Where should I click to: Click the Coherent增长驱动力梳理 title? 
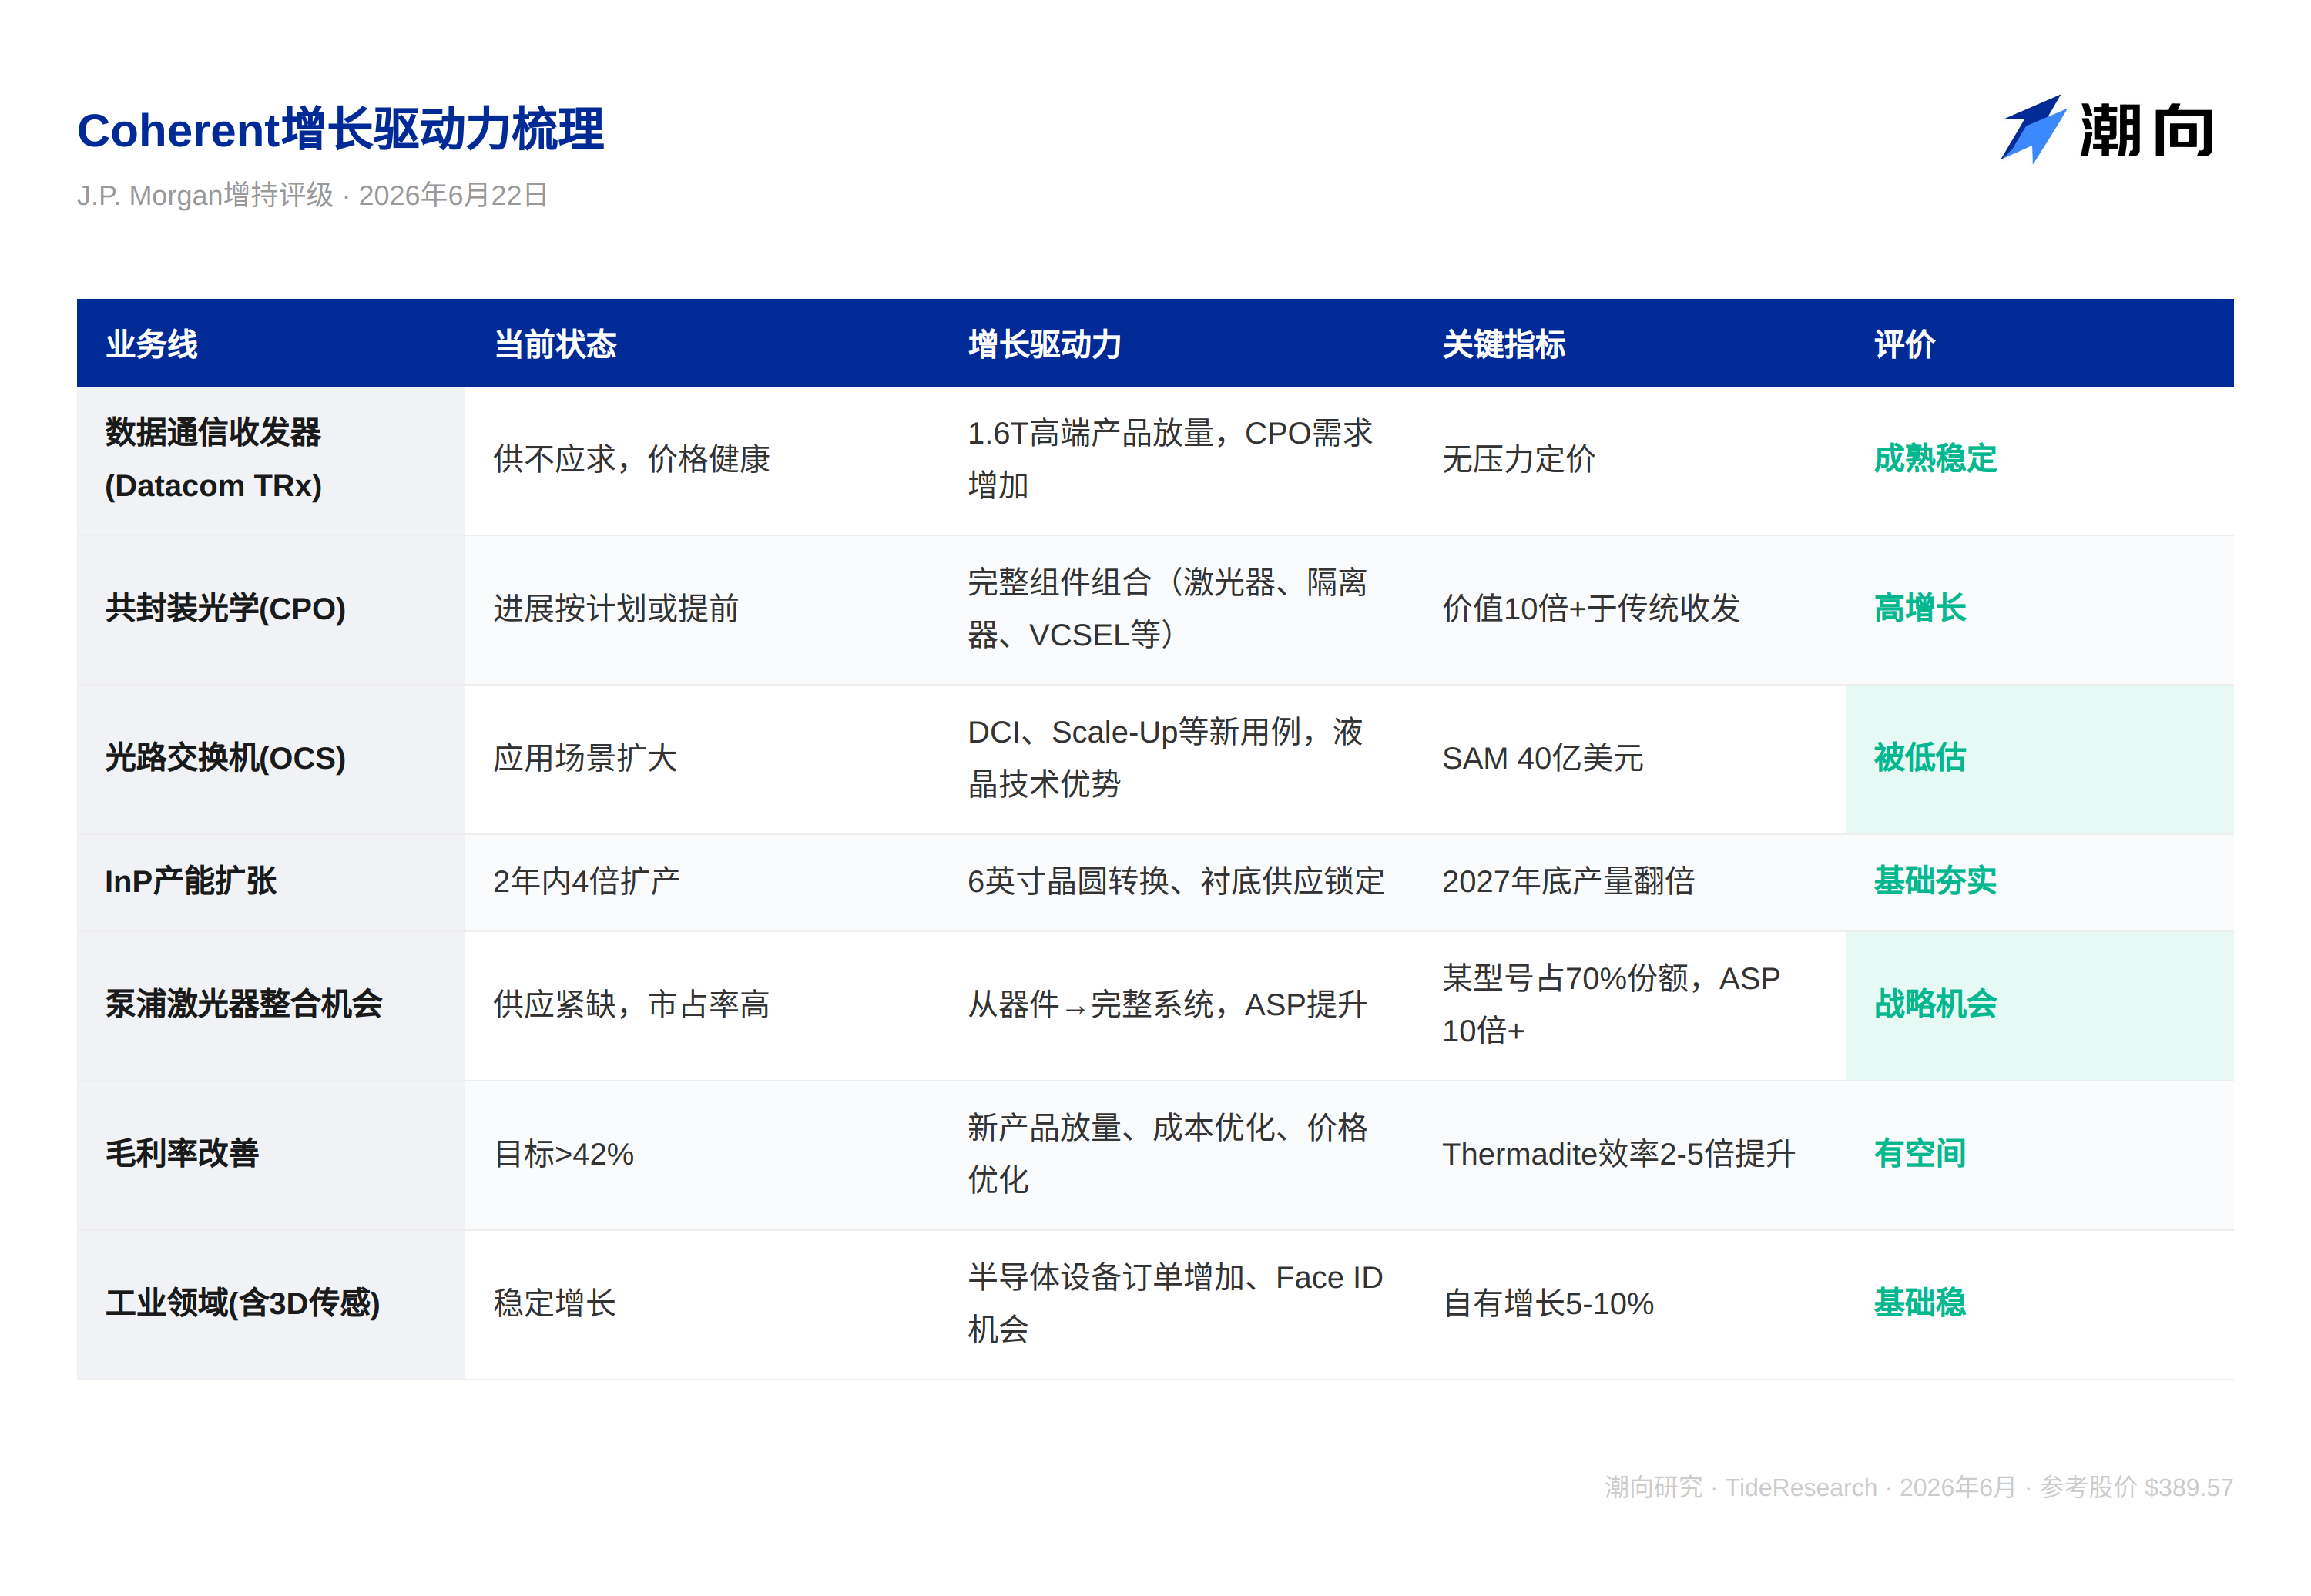(341, 130)
